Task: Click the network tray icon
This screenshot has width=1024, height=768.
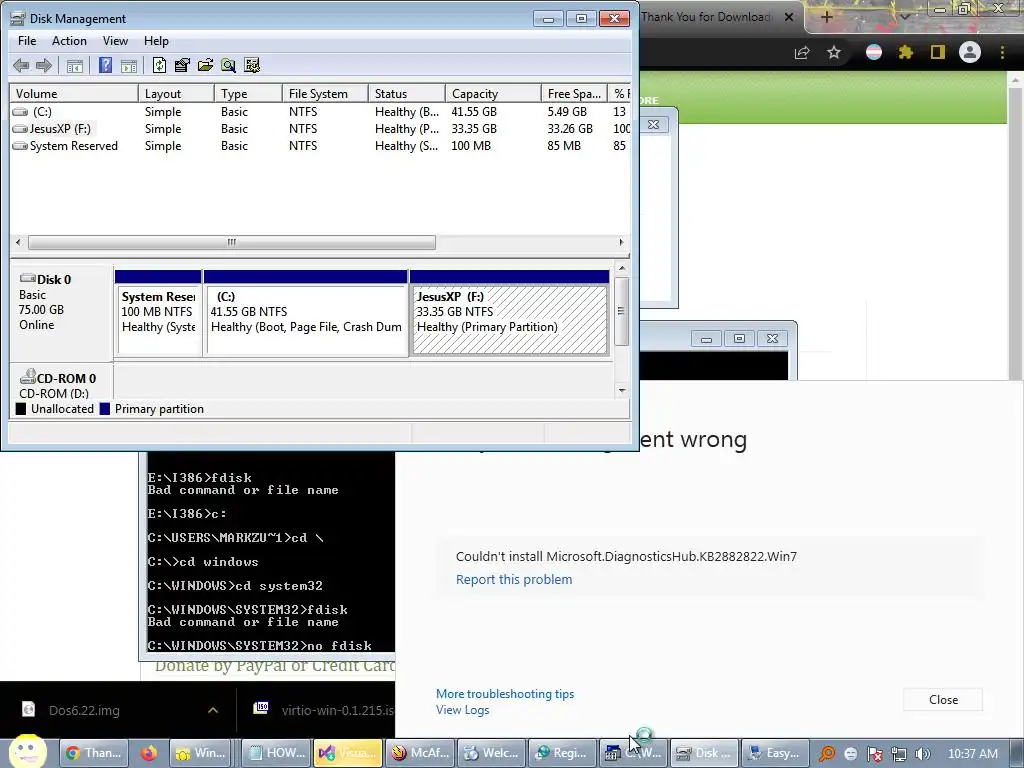Action: pos(899,754)
